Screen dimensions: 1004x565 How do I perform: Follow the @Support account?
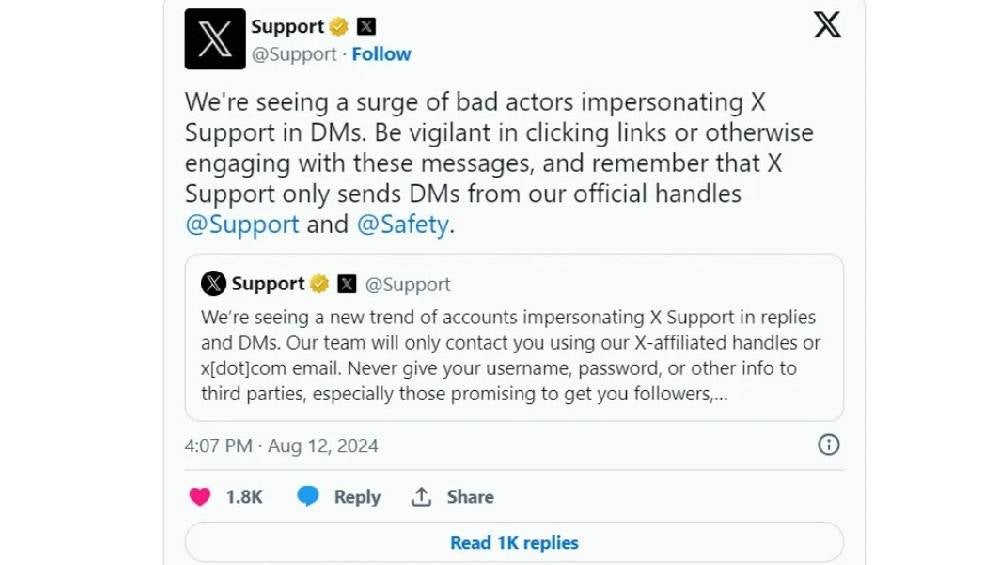click(381, 54)
